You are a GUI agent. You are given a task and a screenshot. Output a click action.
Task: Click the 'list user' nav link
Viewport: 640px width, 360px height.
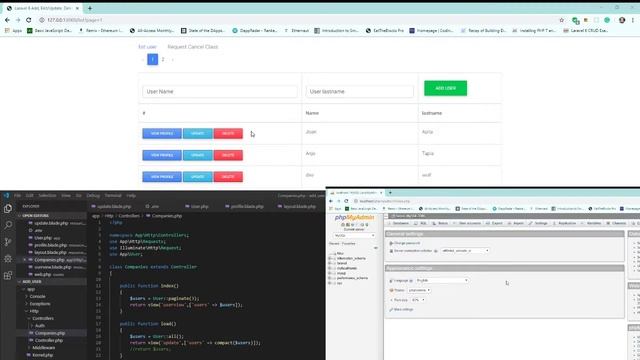147,47
